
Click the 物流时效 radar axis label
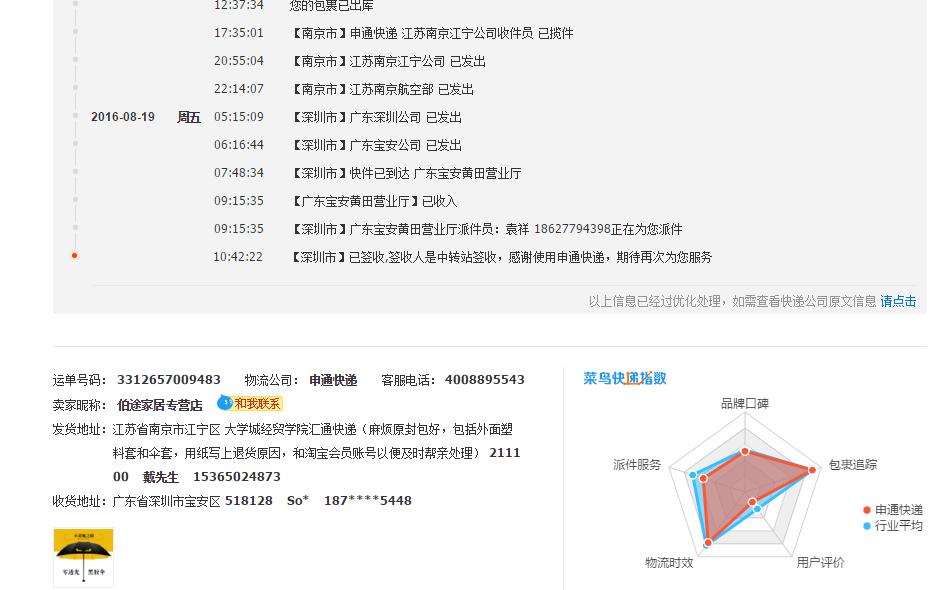pos(669,562)
